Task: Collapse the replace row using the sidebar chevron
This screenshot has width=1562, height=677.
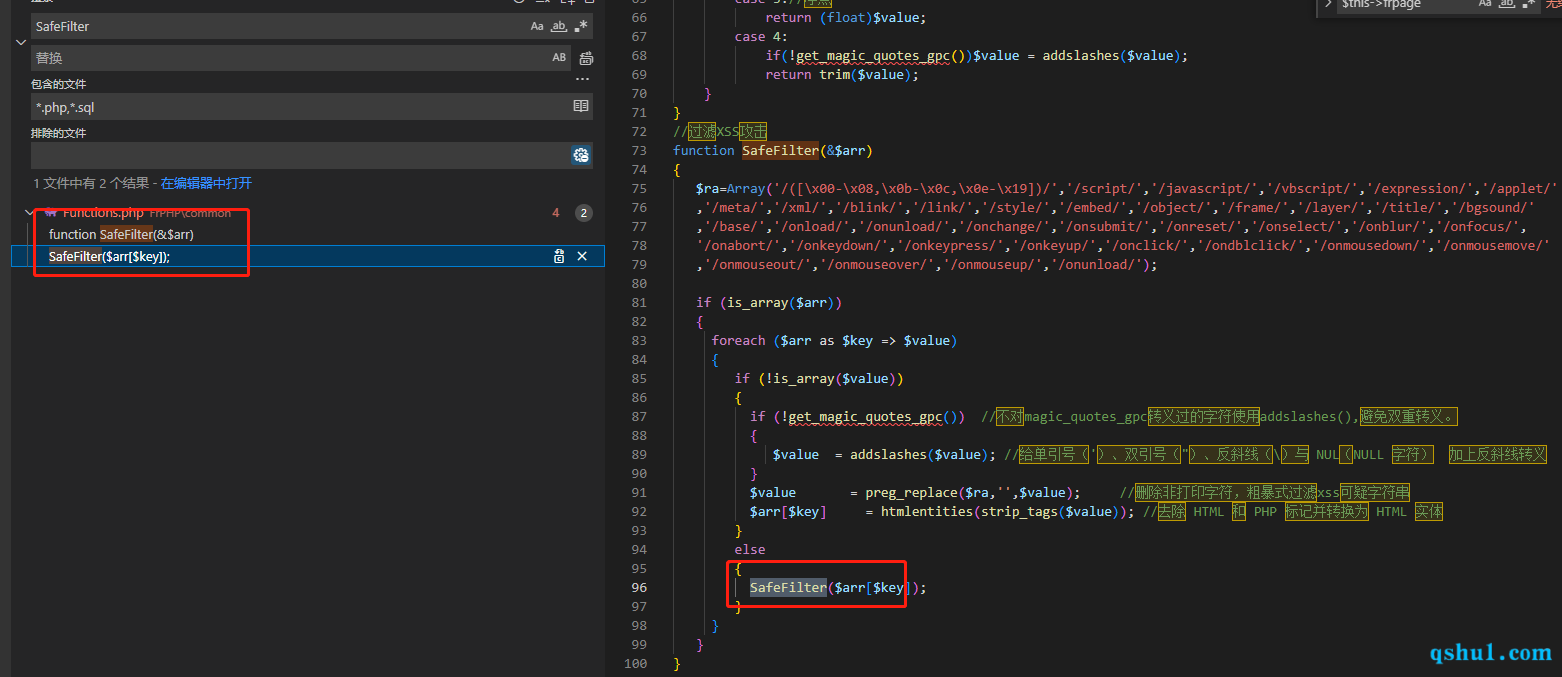Action: [x=21, y=42]
